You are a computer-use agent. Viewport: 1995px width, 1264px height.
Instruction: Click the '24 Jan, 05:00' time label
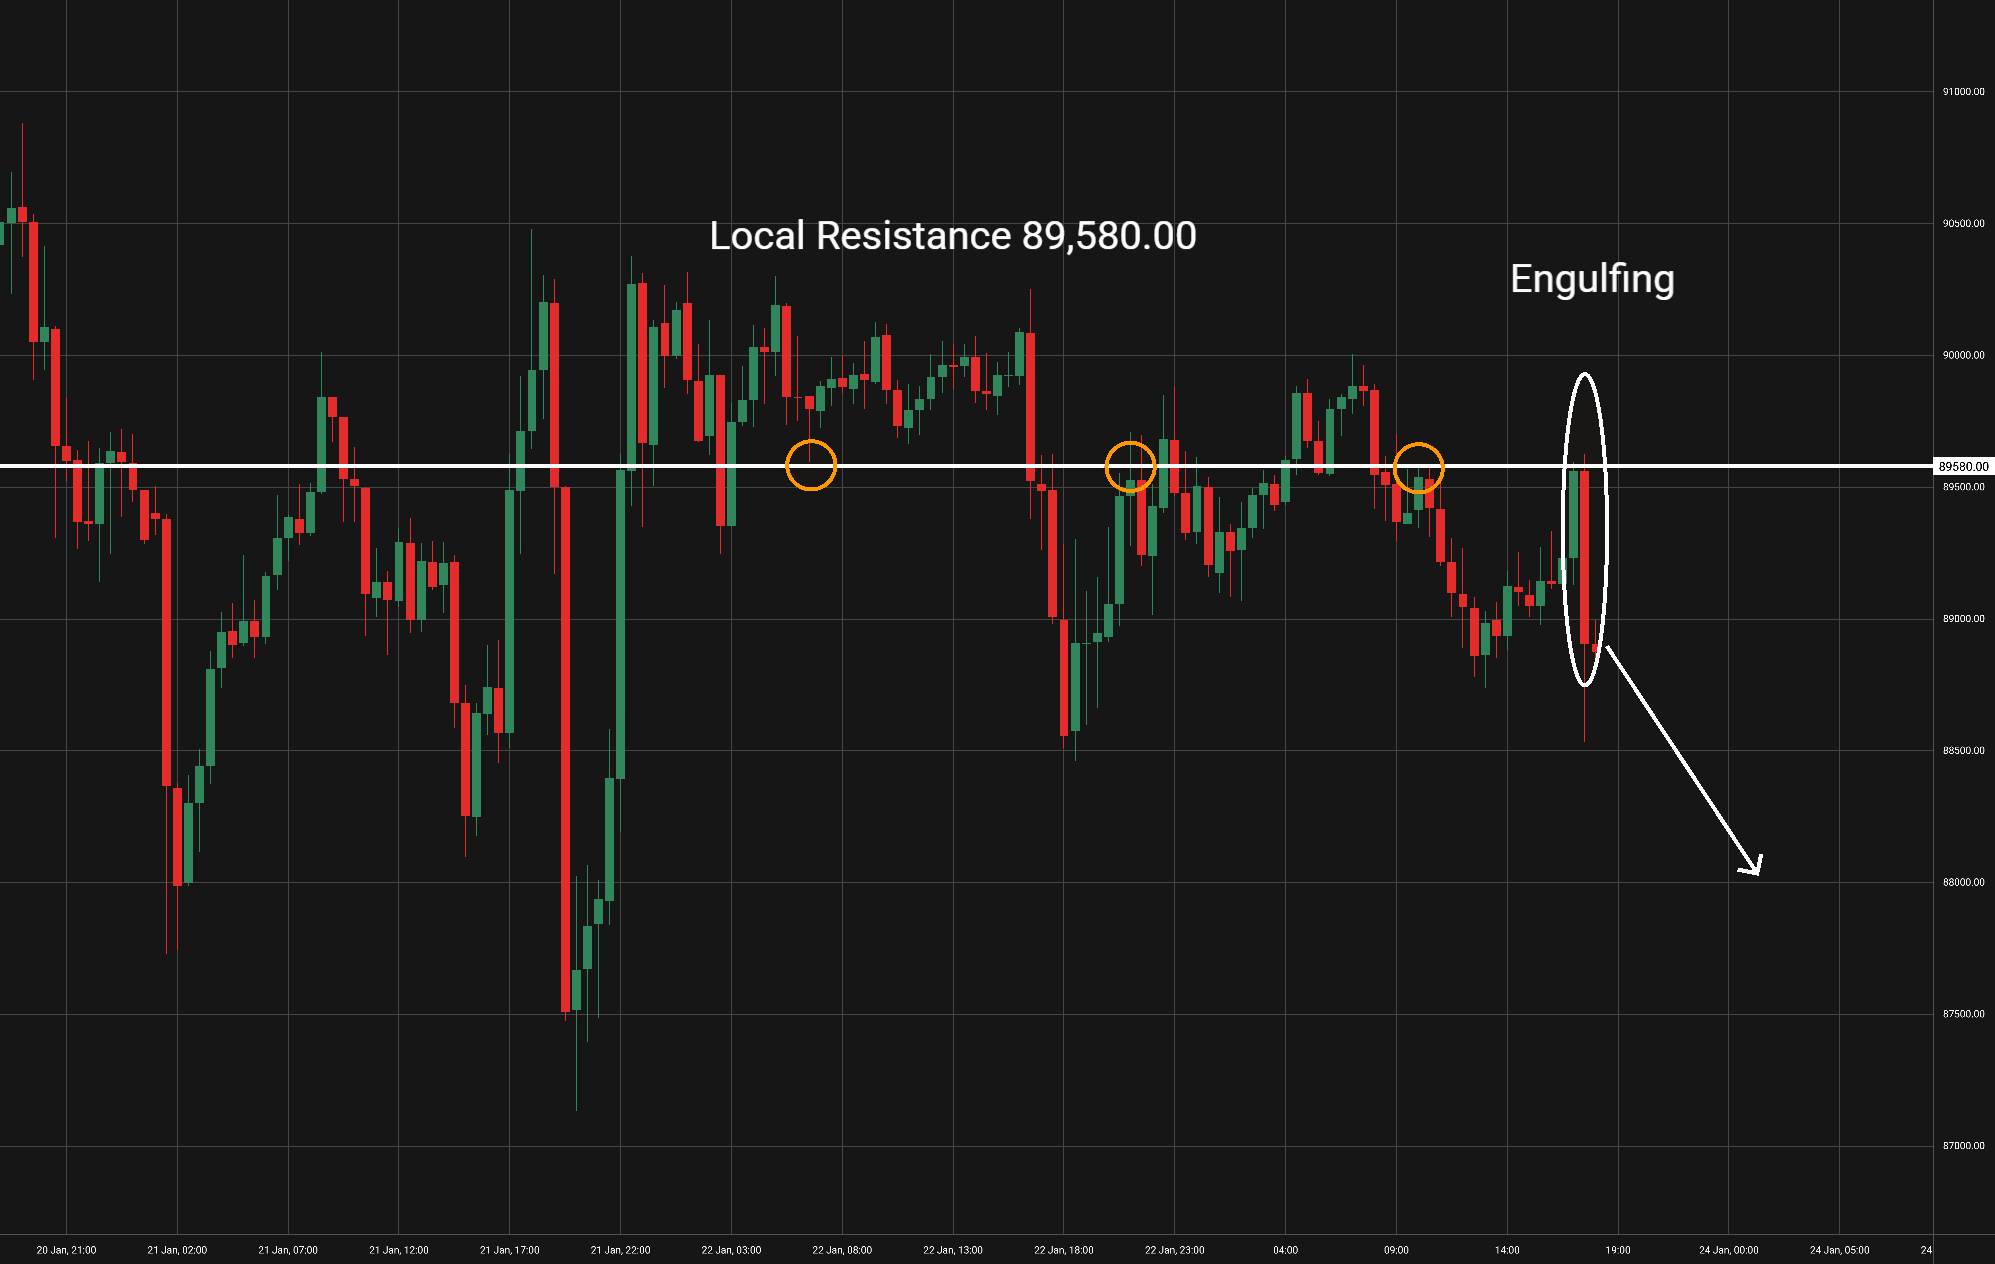[1839, 1250]
